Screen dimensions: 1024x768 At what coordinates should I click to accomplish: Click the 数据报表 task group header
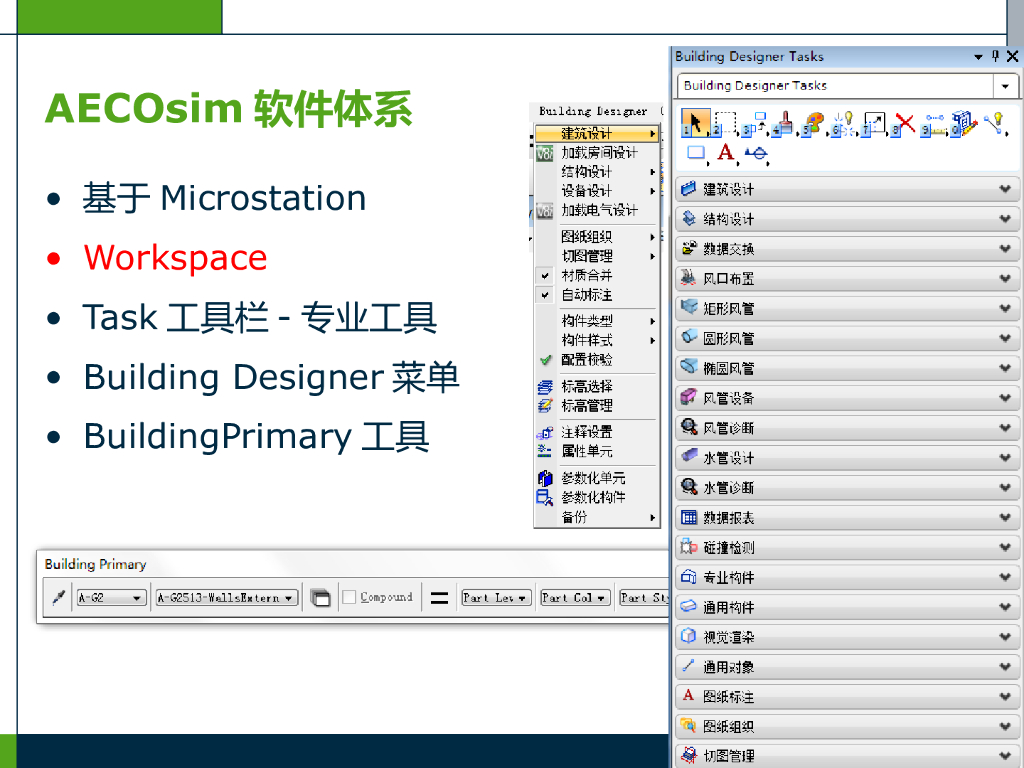[x=847, y=517]
